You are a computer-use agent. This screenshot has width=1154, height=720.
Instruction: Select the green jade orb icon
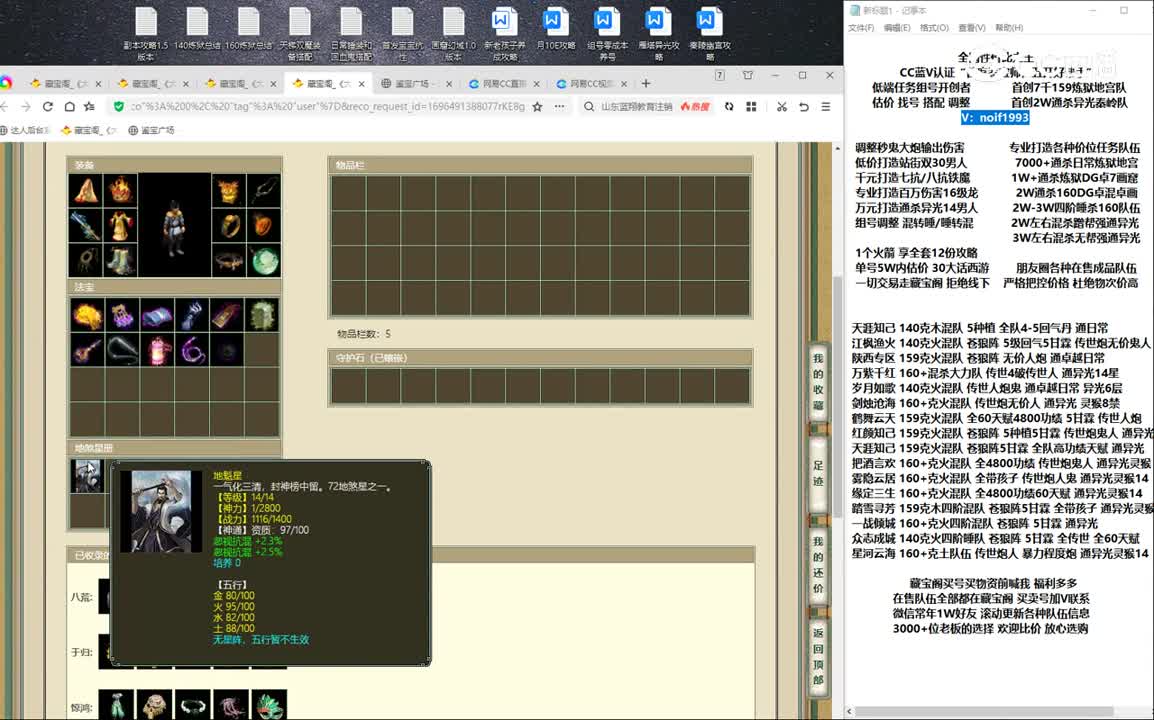click(x=263, y=261)
